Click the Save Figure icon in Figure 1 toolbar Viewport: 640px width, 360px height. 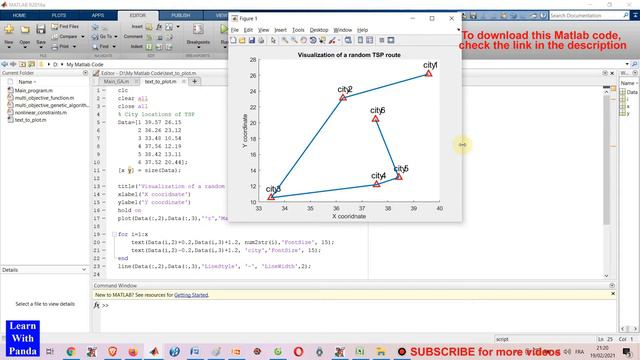[252, 40]
